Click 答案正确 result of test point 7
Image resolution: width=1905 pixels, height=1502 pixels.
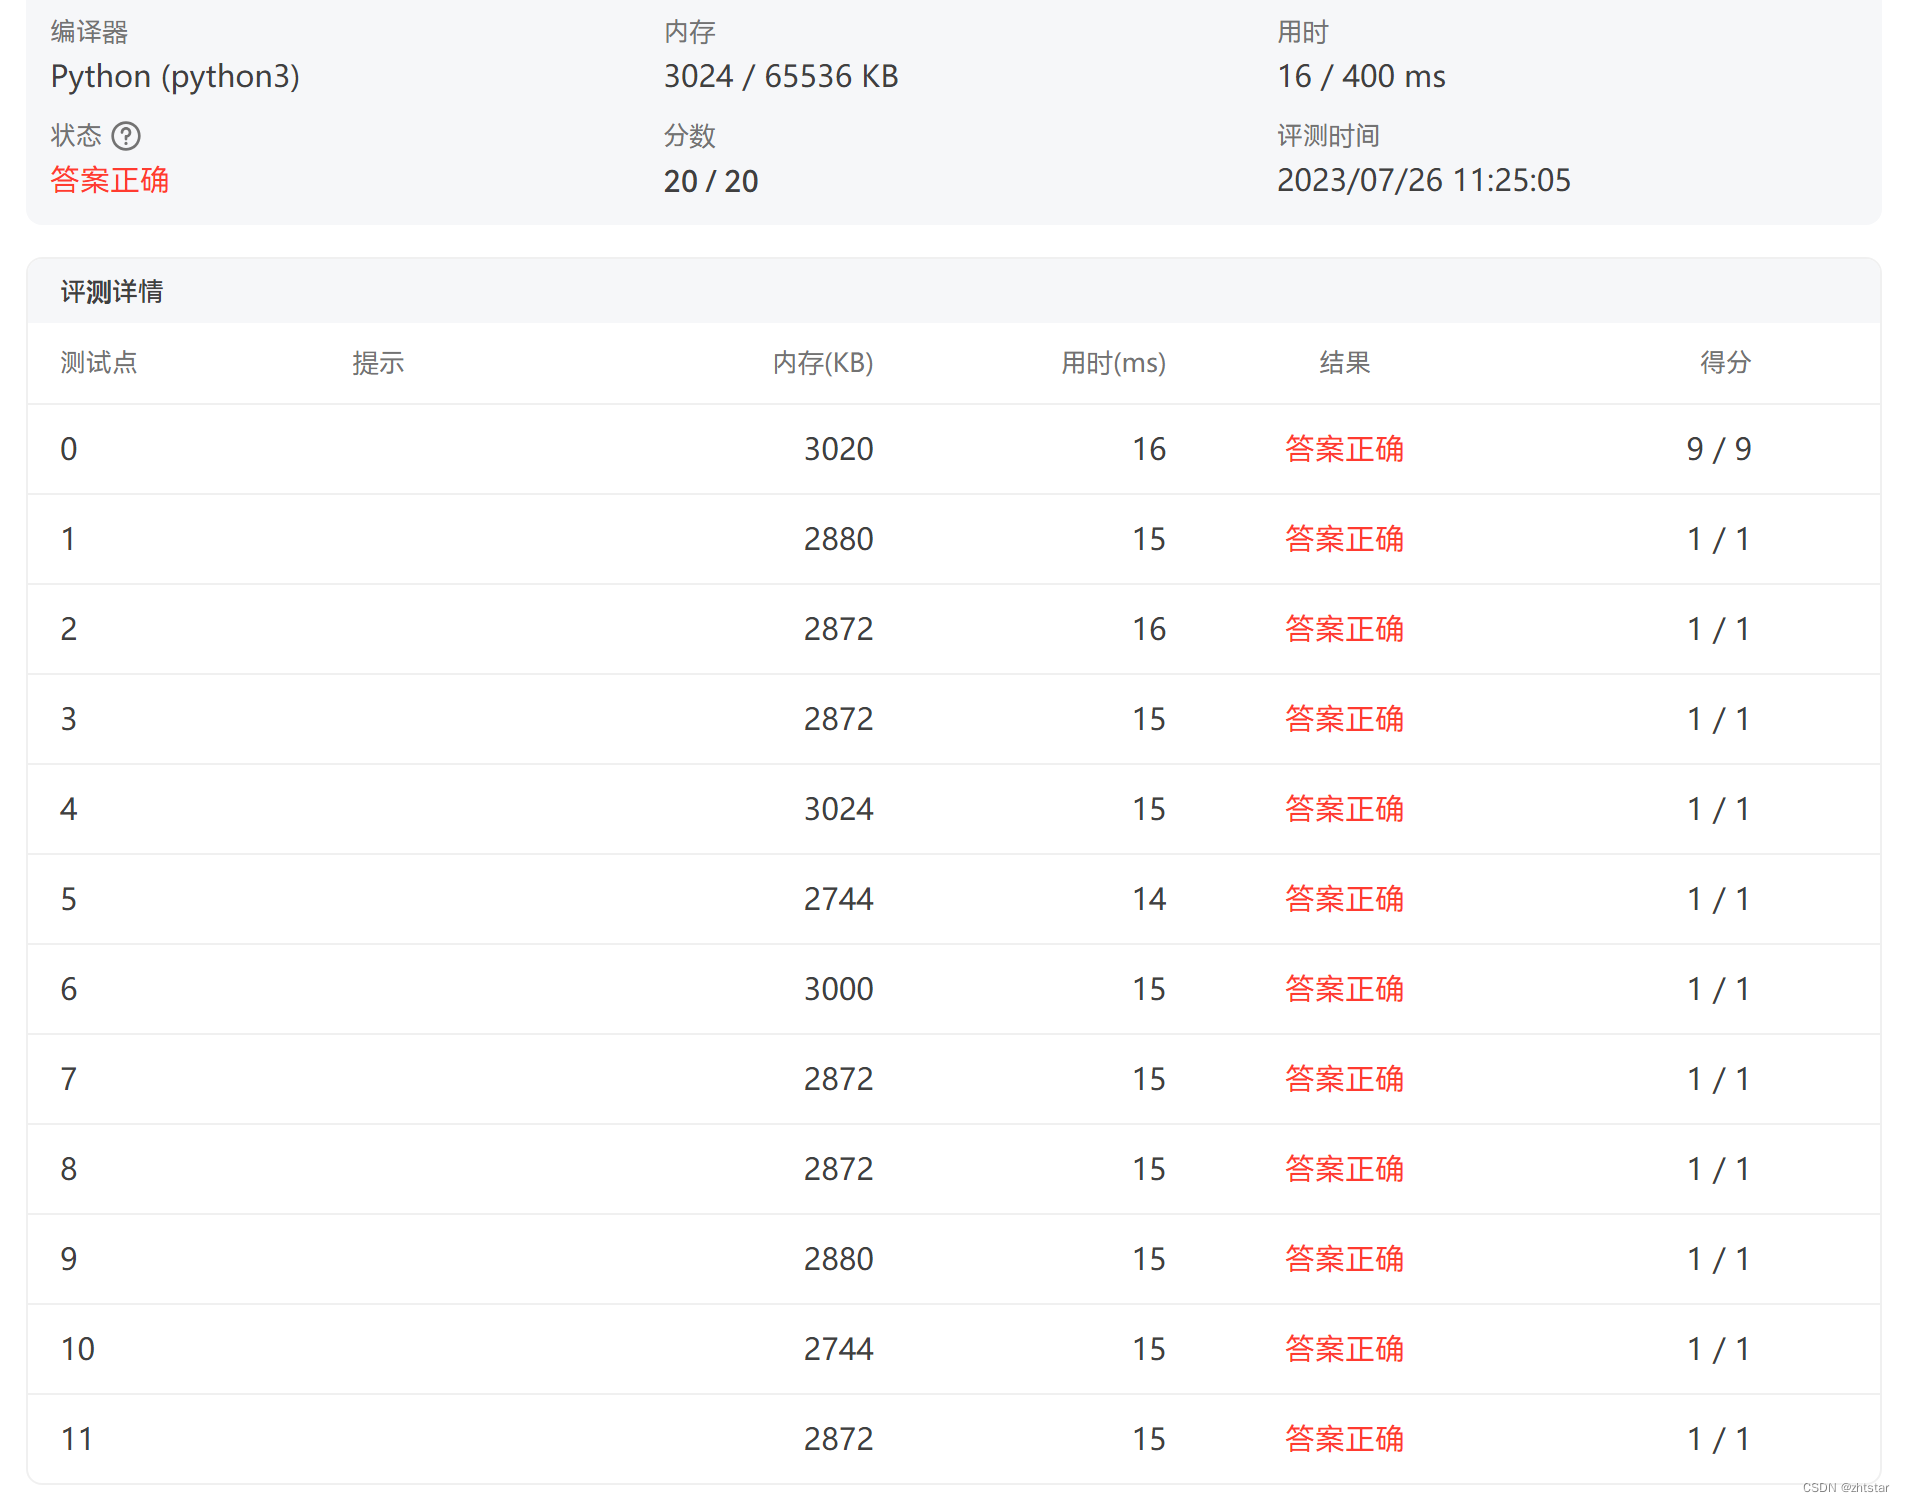[x=1344, y=1079]
